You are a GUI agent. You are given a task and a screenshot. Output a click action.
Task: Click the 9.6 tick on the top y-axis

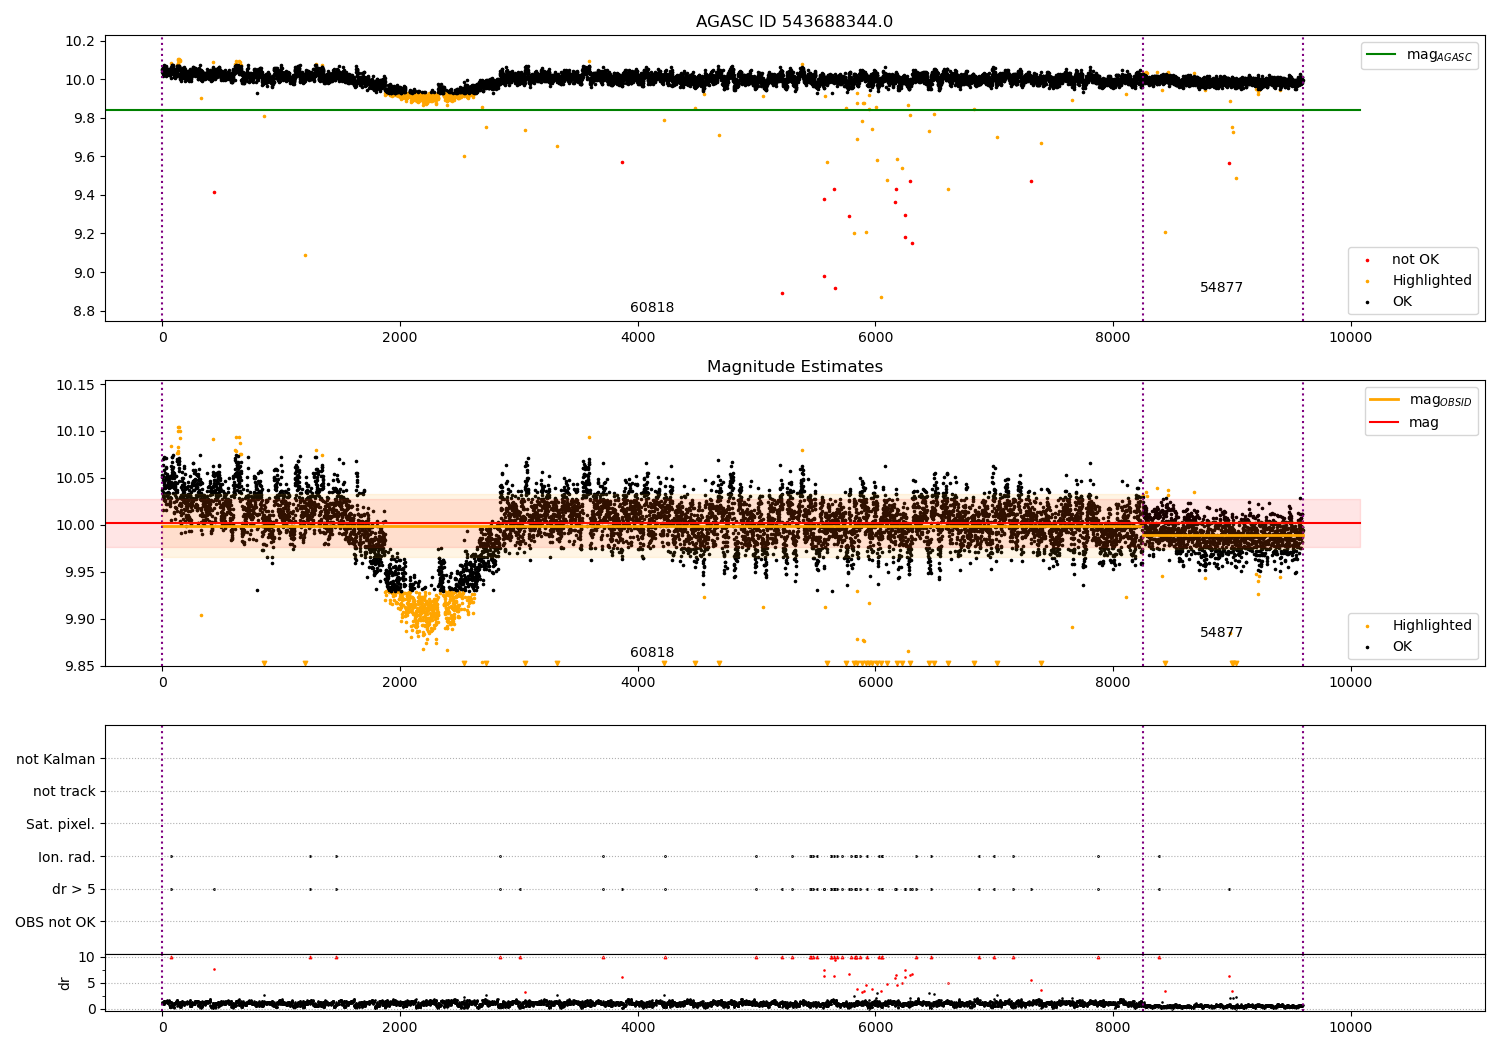point(83,157)
